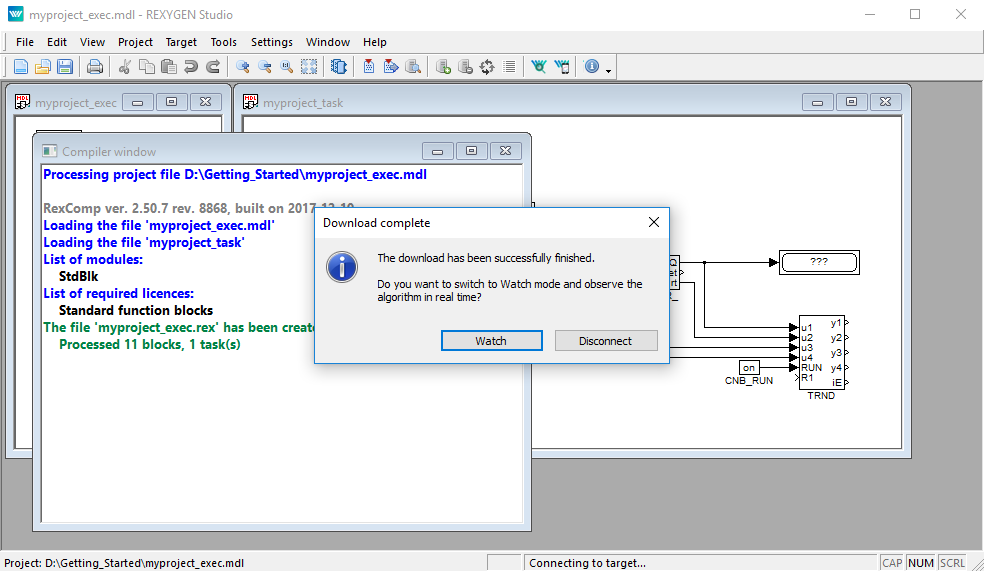
Task: Select the CNB_RUN 'on' block
Action: click(749, 368)
